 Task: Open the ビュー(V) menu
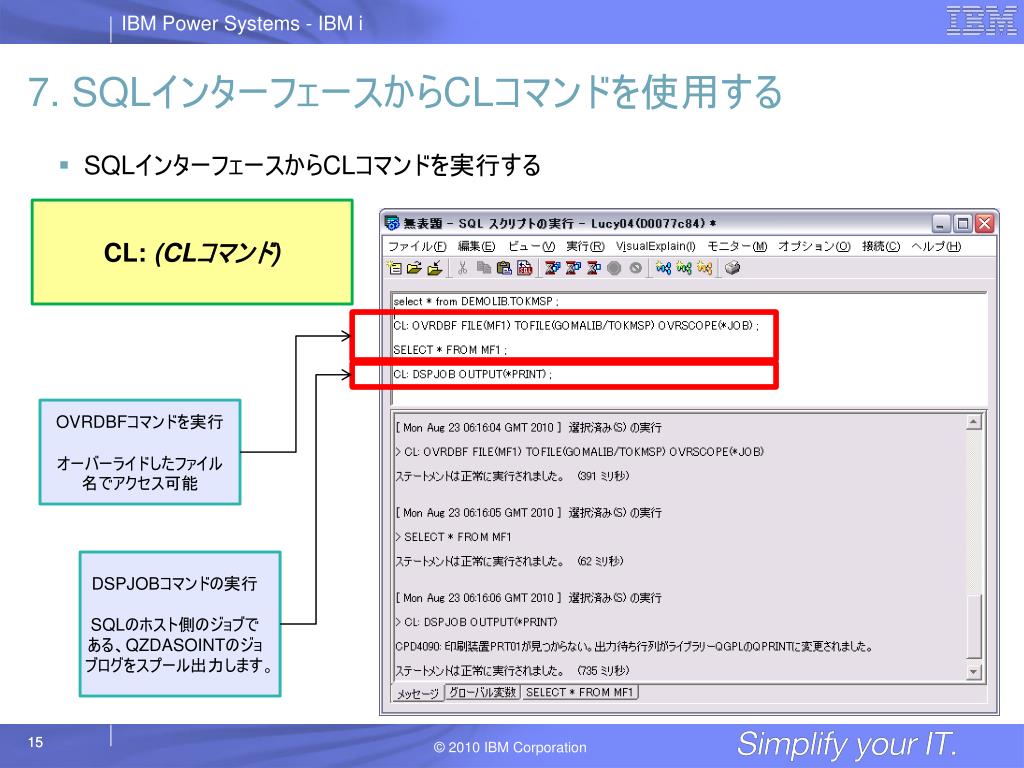click(531, 246)
